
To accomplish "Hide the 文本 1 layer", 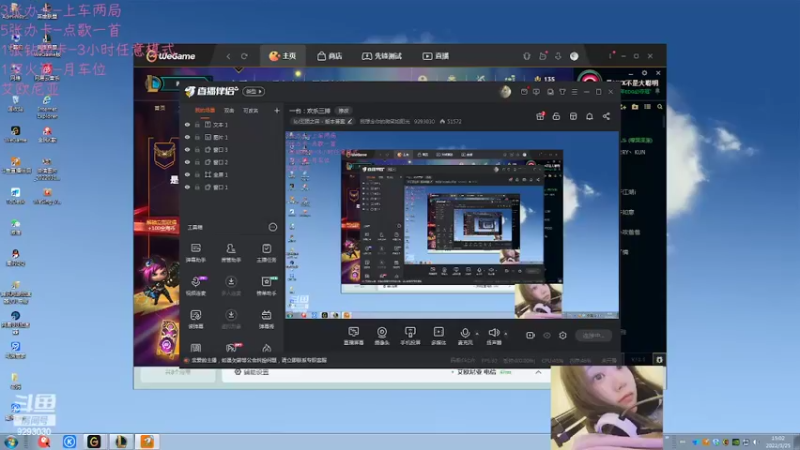I will [187, 124].
